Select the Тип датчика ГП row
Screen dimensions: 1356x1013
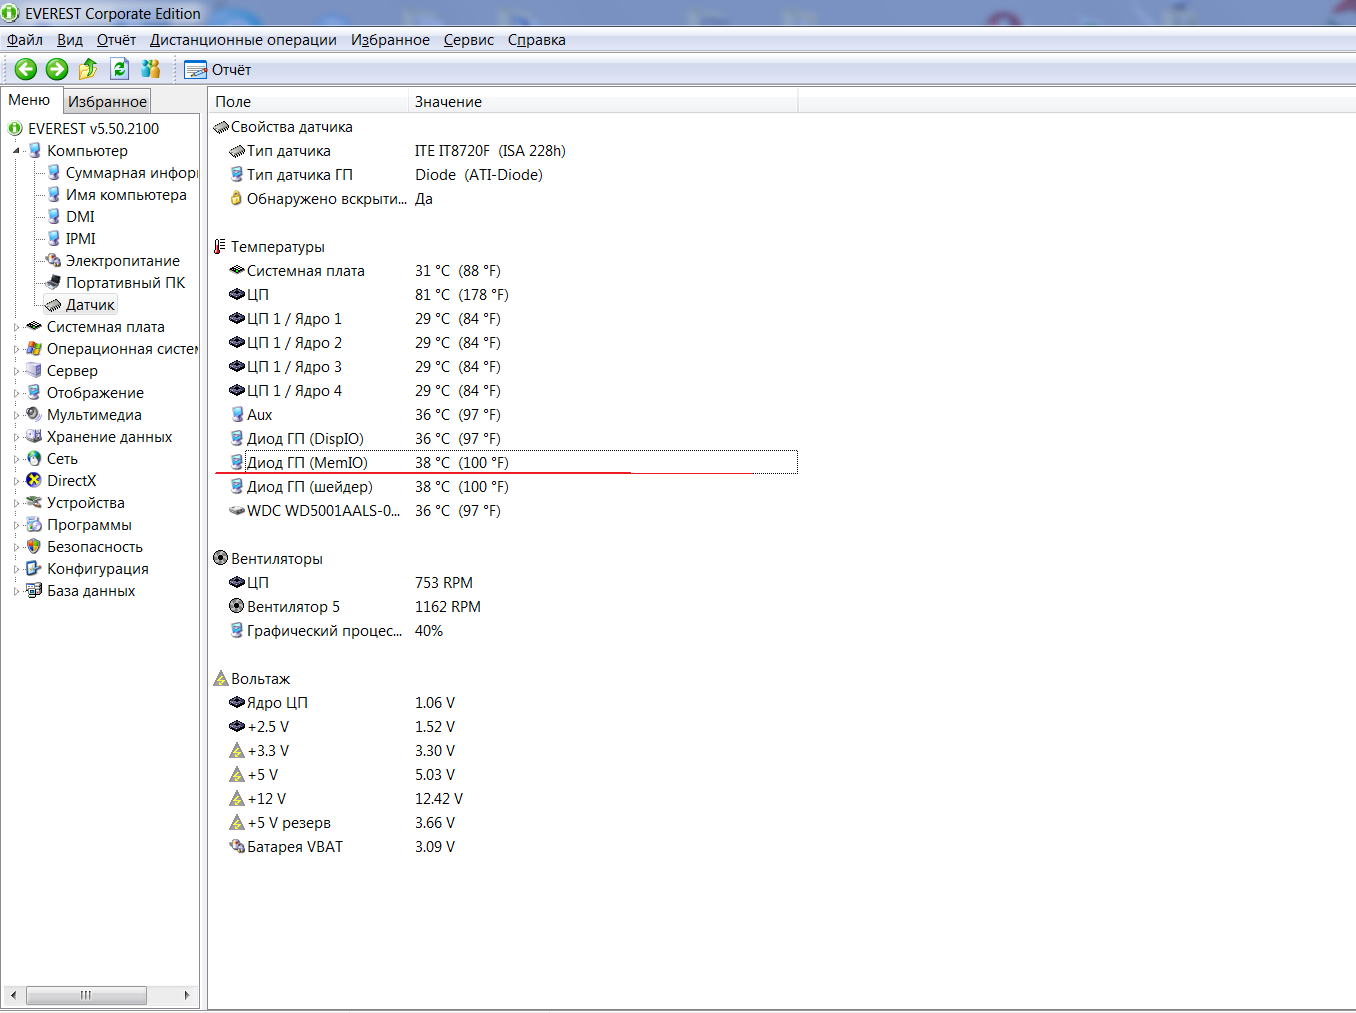coord(504,175)
